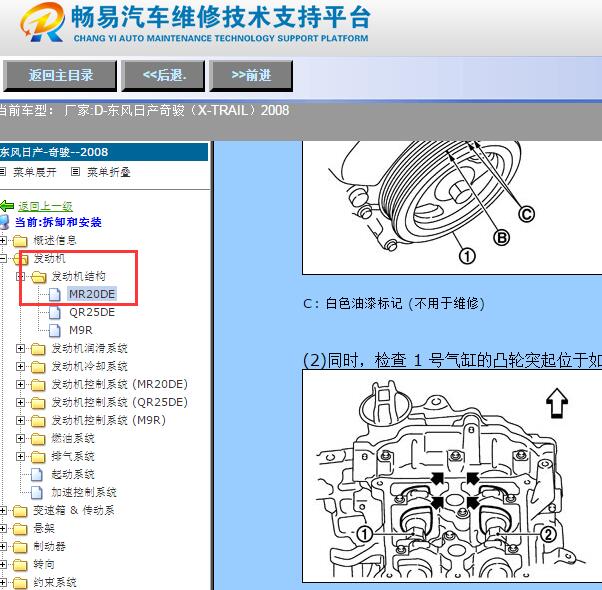
Task: Click 发动机控制系统 (M9R) folder icon
Action: click(x=38, y=421)
